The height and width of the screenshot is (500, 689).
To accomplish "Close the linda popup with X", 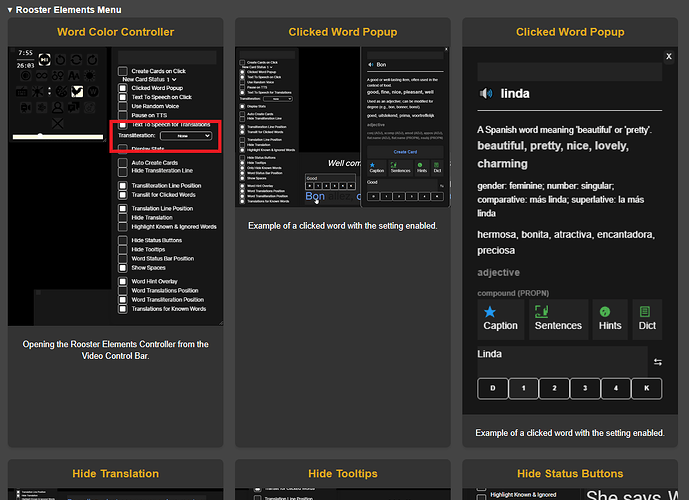I will pos(669,57).
